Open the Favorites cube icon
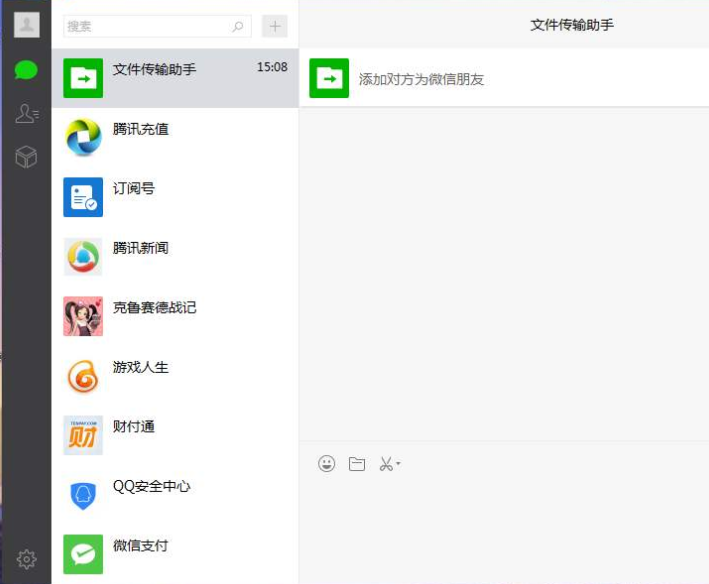 [x=27, y=157]
